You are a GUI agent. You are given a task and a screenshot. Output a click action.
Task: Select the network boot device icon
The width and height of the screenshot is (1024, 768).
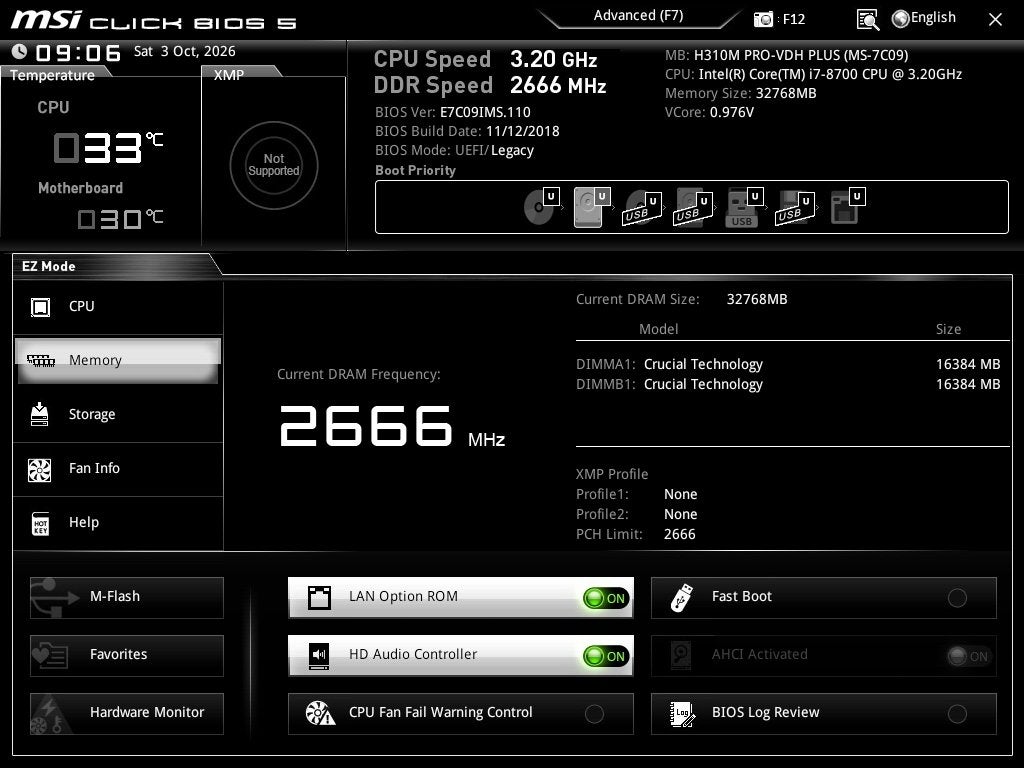tap(847, 206)
